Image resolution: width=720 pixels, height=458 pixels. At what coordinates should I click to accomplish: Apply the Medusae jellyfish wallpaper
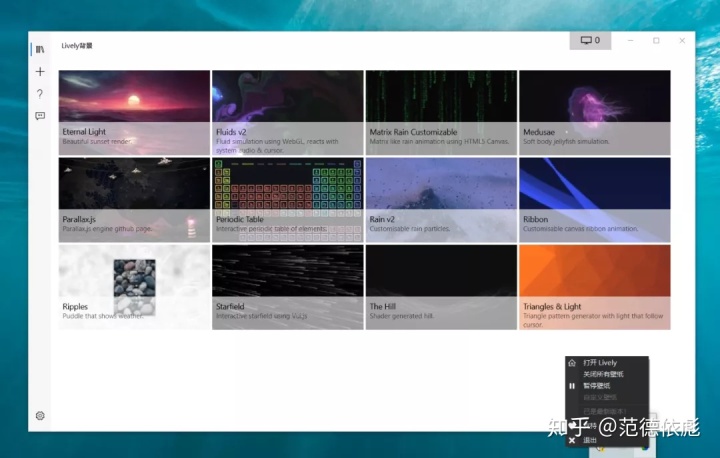click(595, 113)
